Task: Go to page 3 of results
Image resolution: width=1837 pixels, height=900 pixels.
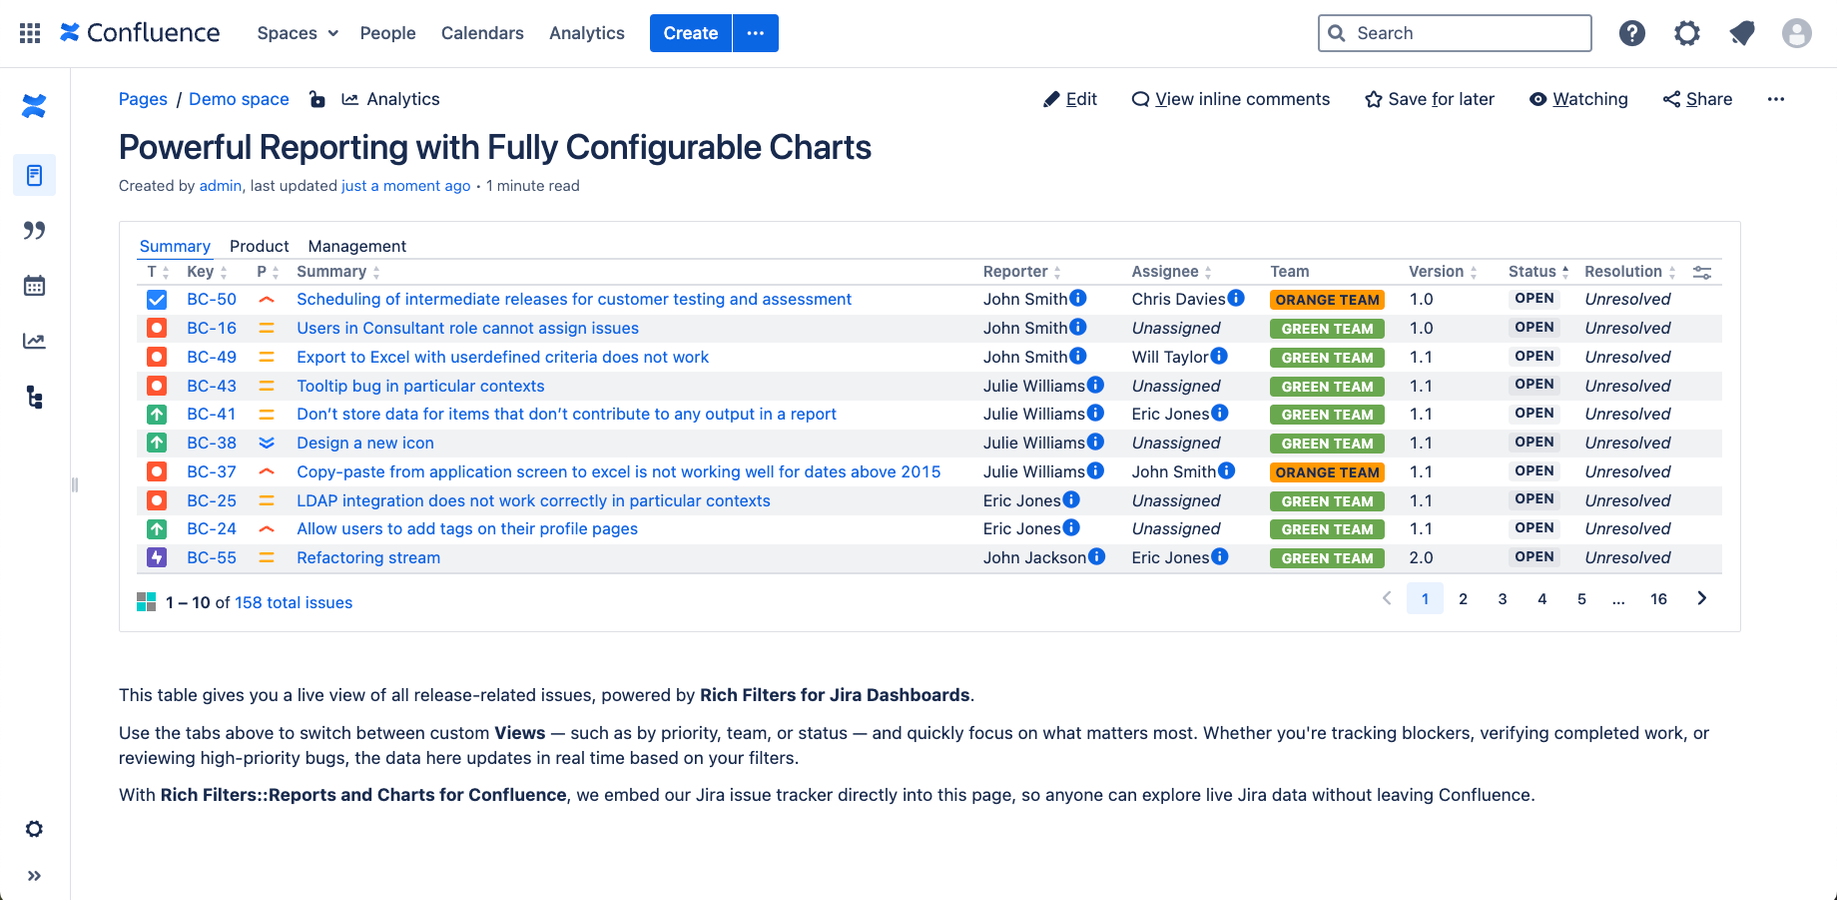Action: 1502,599
